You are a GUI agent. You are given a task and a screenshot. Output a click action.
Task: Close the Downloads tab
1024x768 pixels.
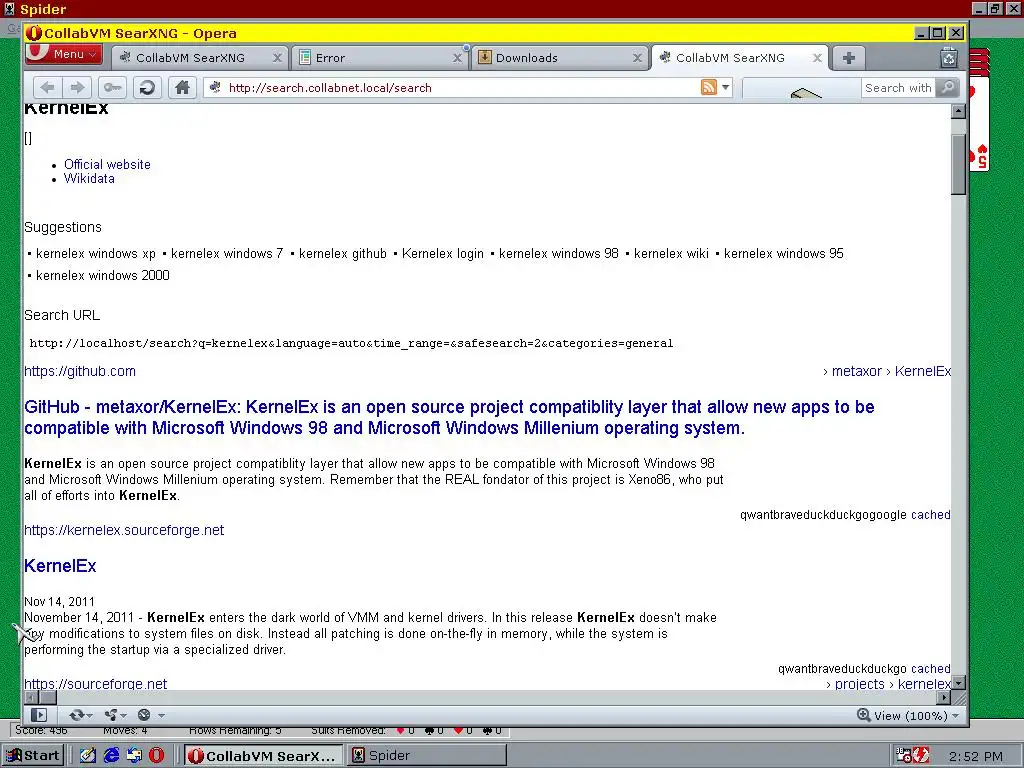click(637, 58)
